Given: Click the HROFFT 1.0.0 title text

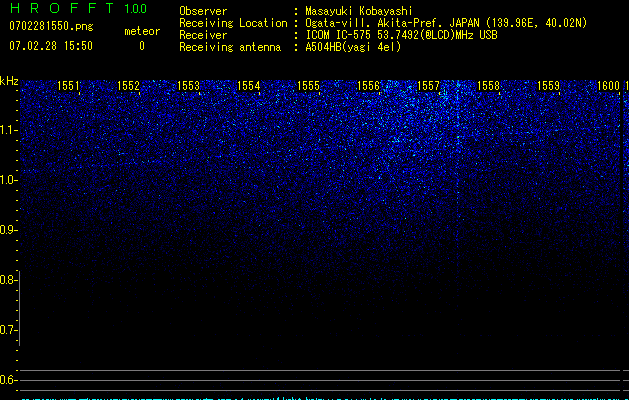Looking at the screenshot, I should [78, 8].
